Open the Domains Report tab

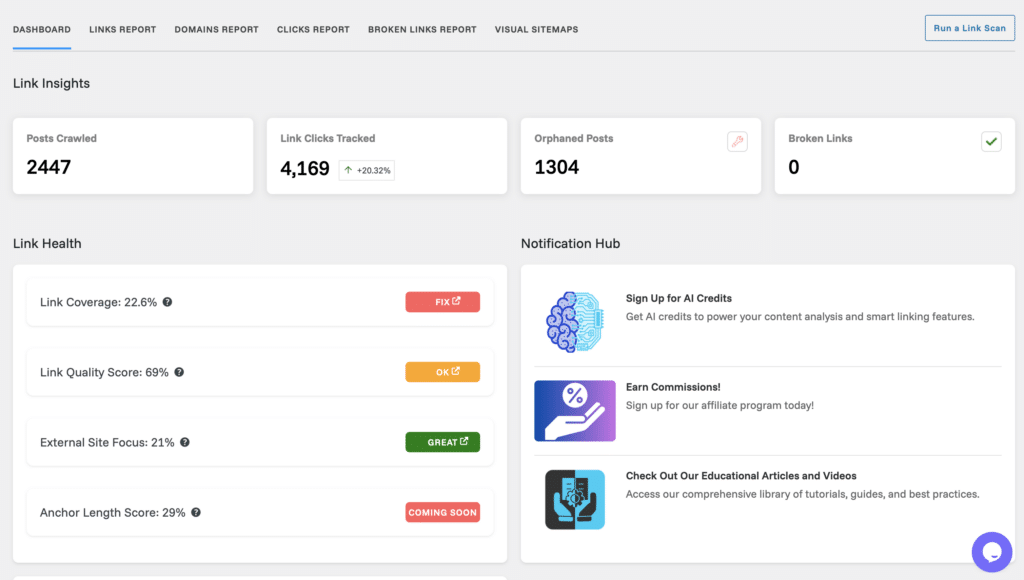pos(216,29)
